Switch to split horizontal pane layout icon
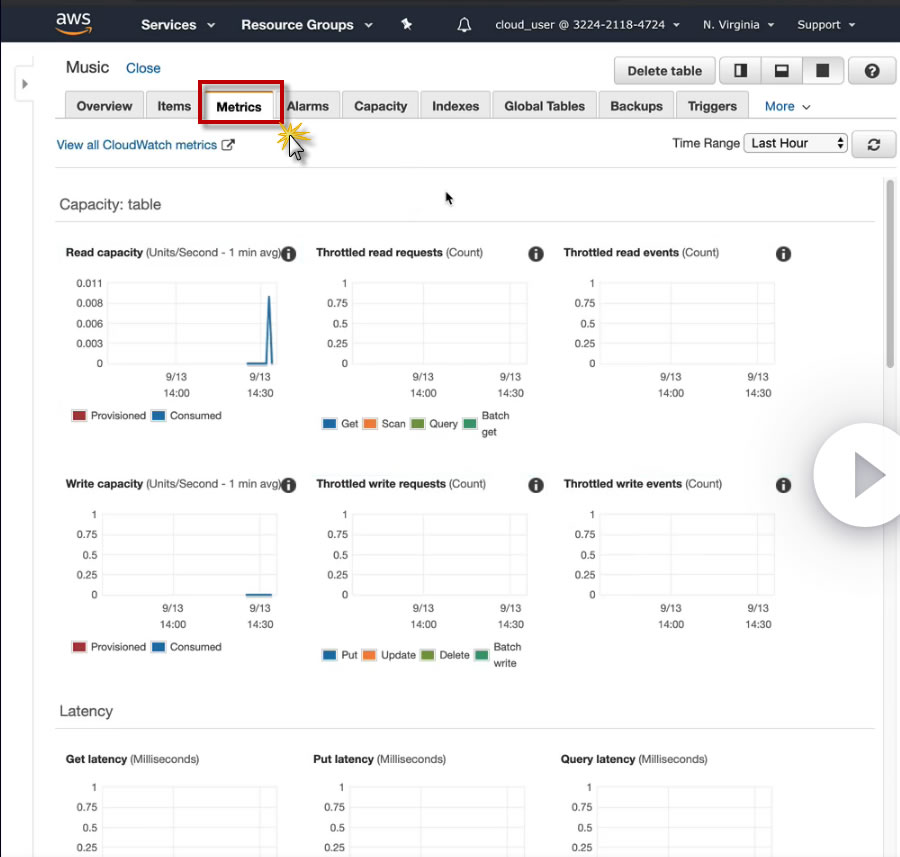The height and width of the screenshot is (857, 900). click(781, 71)
